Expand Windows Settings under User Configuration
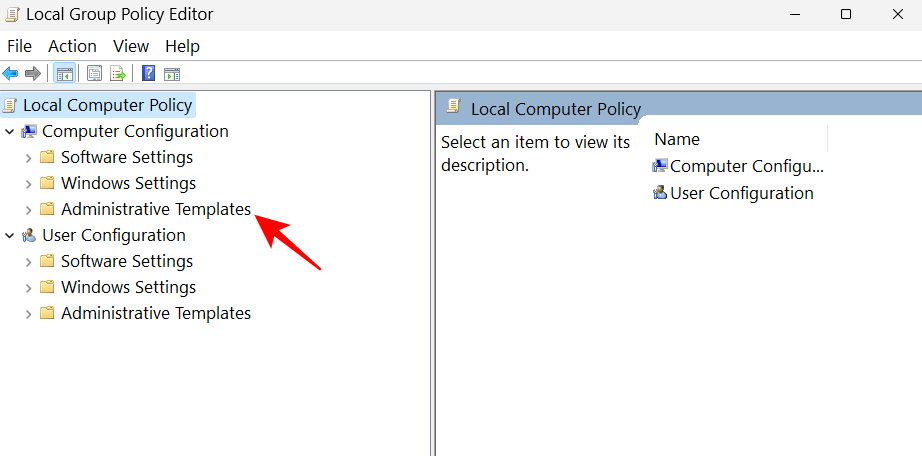Viewport: 922px width, 456px height. pyautogui.click(x=28, y=288)
